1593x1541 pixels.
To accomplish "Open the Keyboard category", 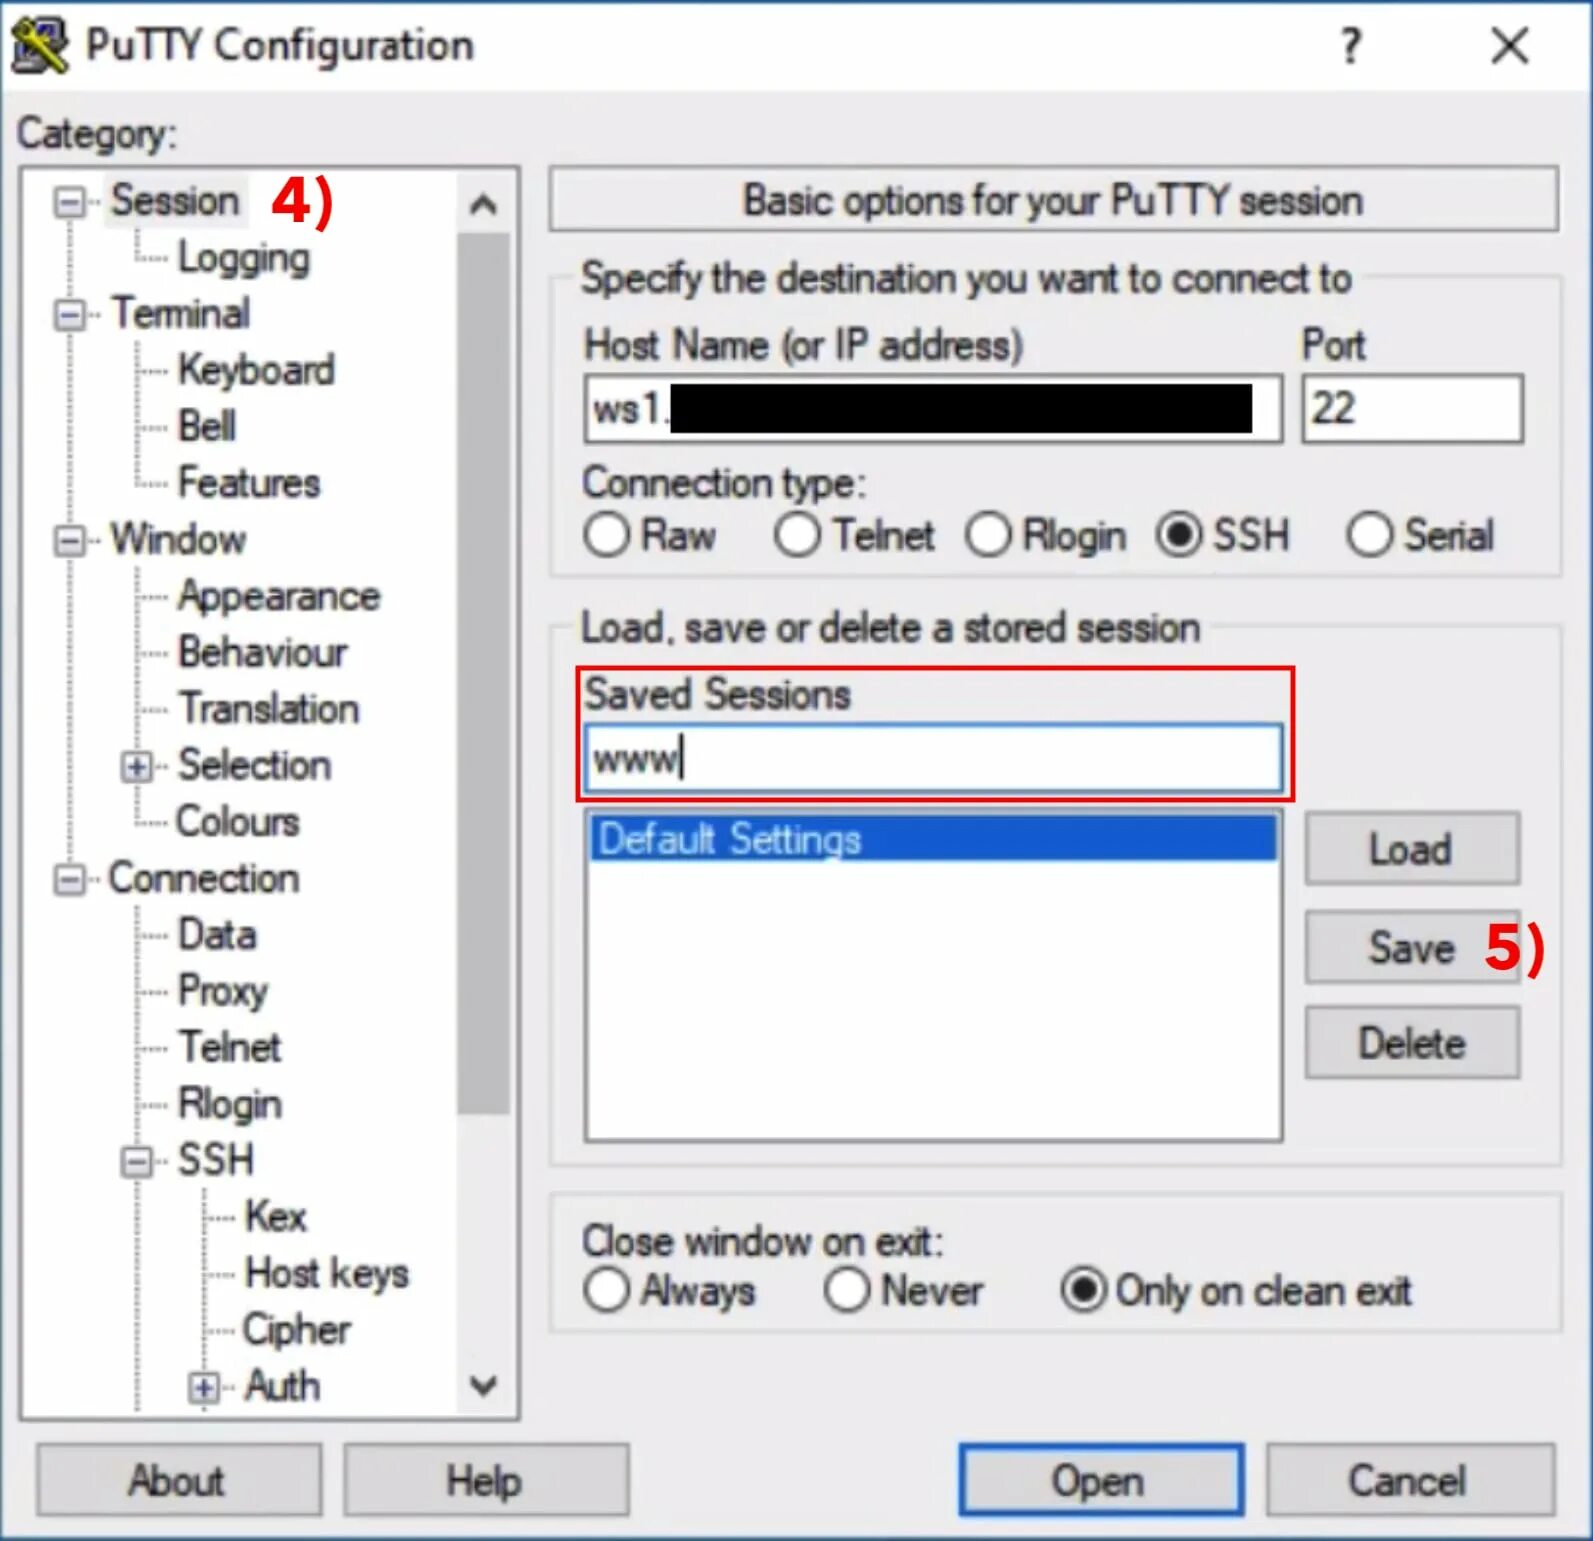I will pyautogui.click(x=256, y=371).
